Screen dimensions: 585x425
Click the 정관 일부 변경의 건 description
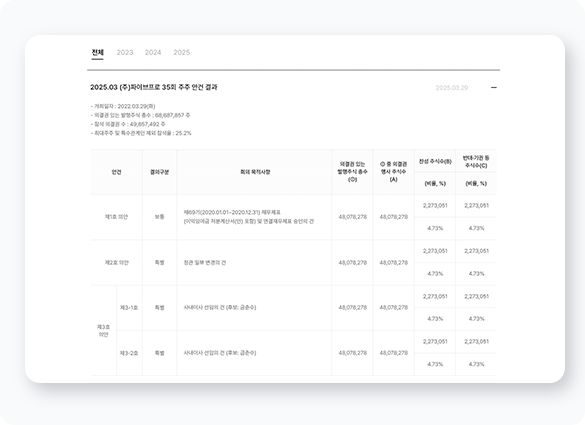click(x=204, y=263)
